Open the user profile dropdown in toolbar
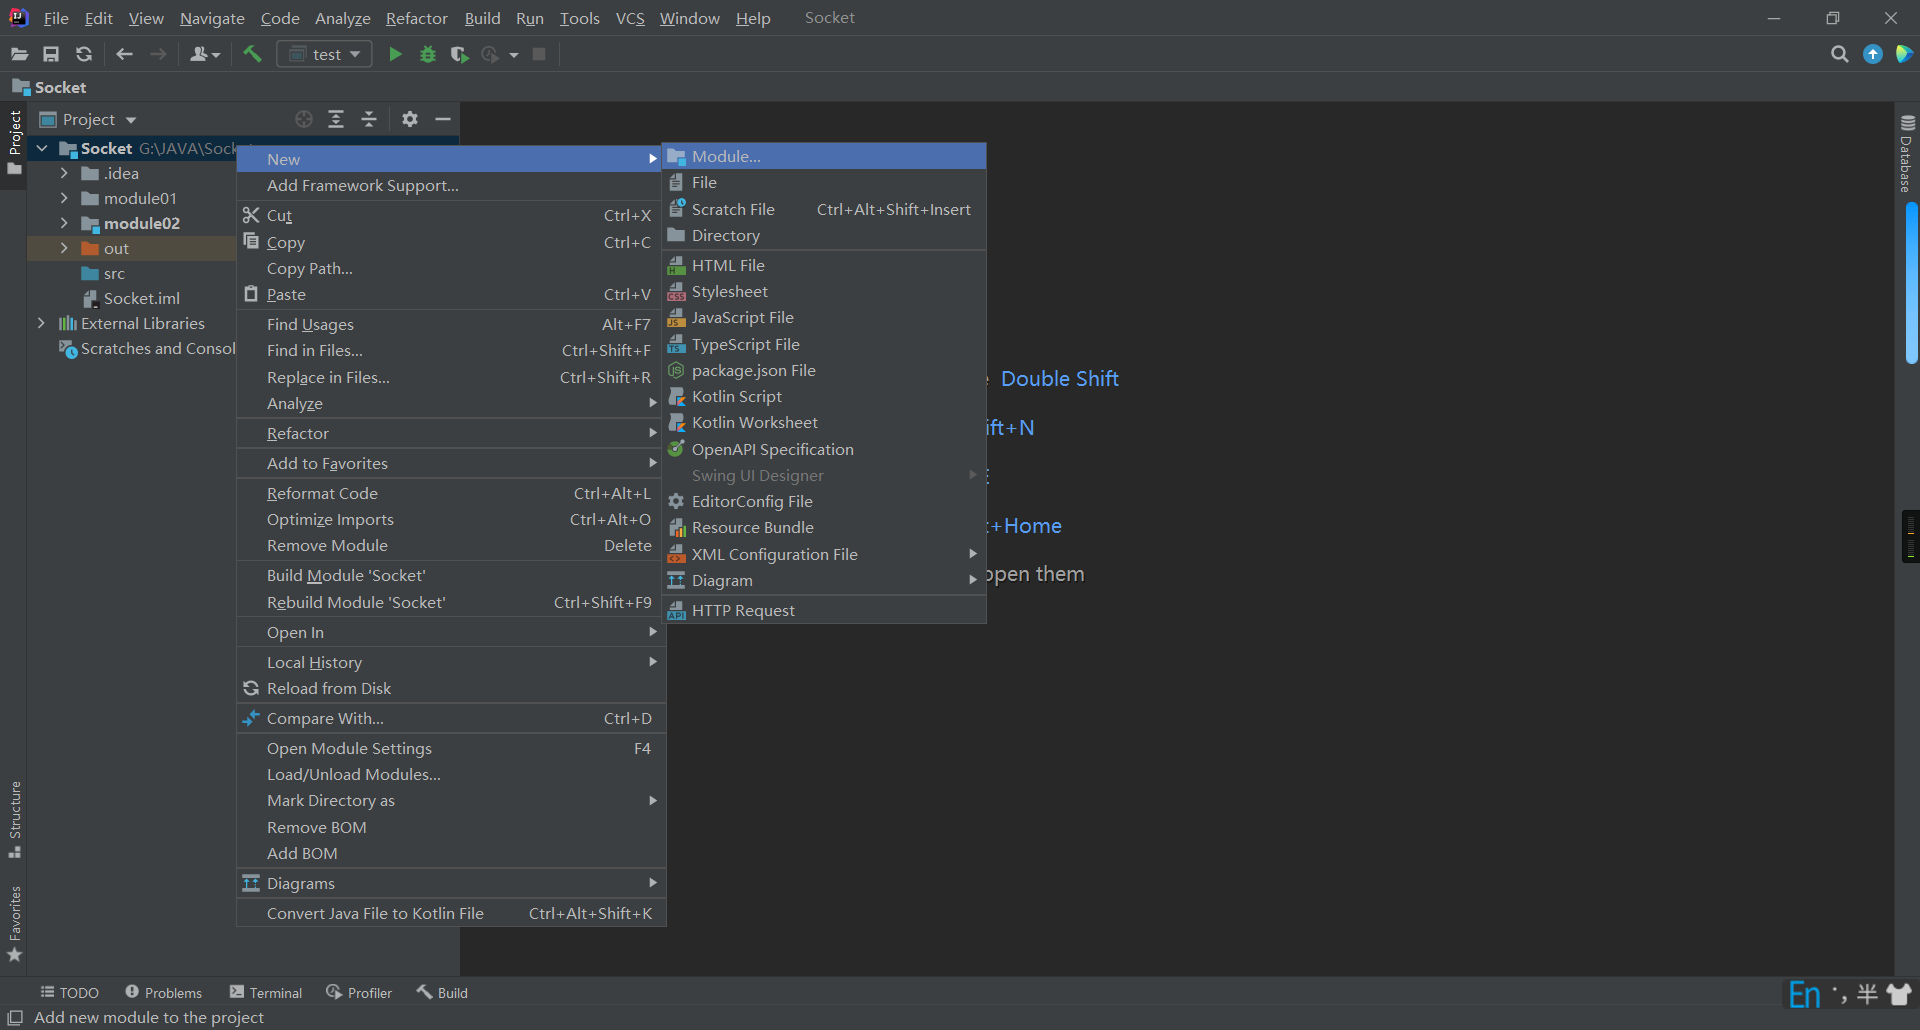 pyautogui.click(x=204, y=54)
